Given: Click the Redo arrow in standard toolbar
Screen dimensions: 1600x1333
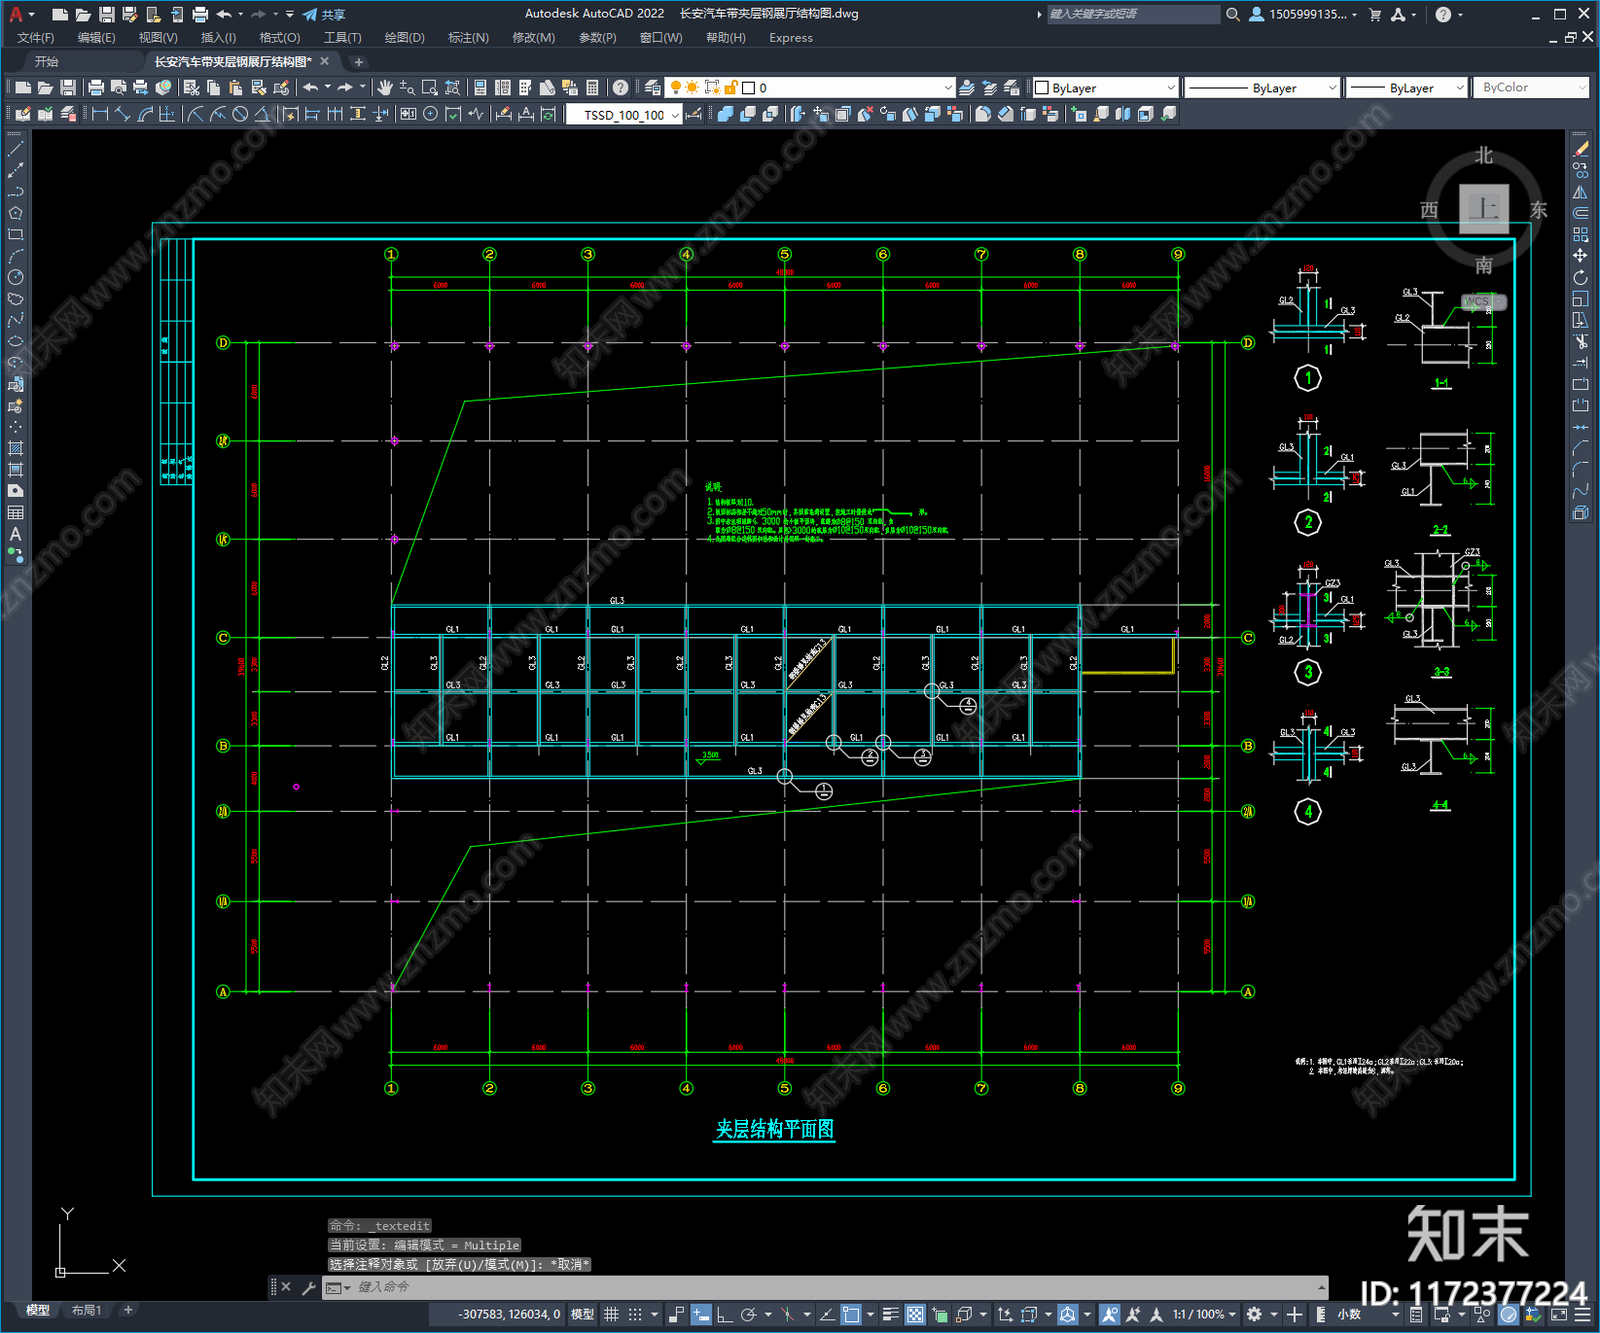Looking at the screenshot, I should point(346,88).
